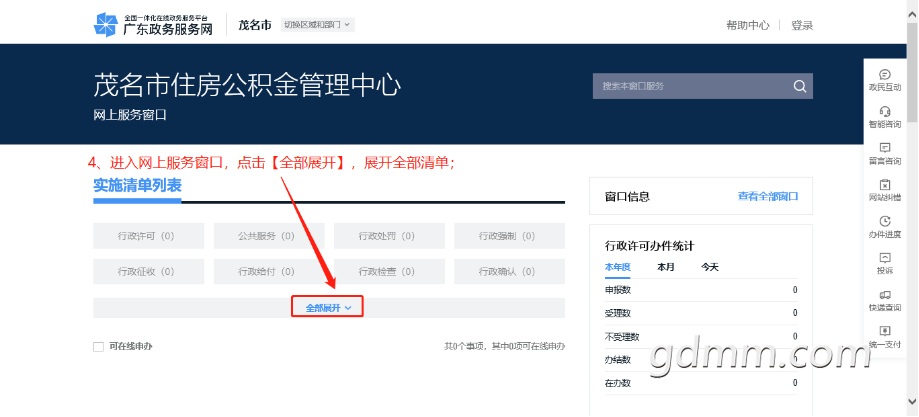
Task: Open 快递查询 truck icon
Action: (885, 300)
